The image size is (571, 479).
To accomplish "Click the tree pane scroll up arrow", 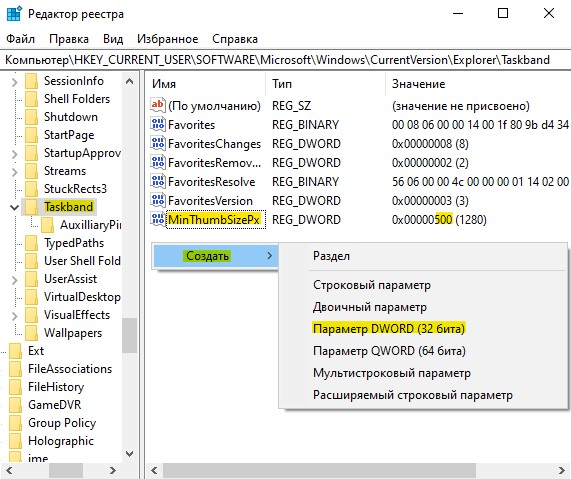I will (x=130, y=81).
